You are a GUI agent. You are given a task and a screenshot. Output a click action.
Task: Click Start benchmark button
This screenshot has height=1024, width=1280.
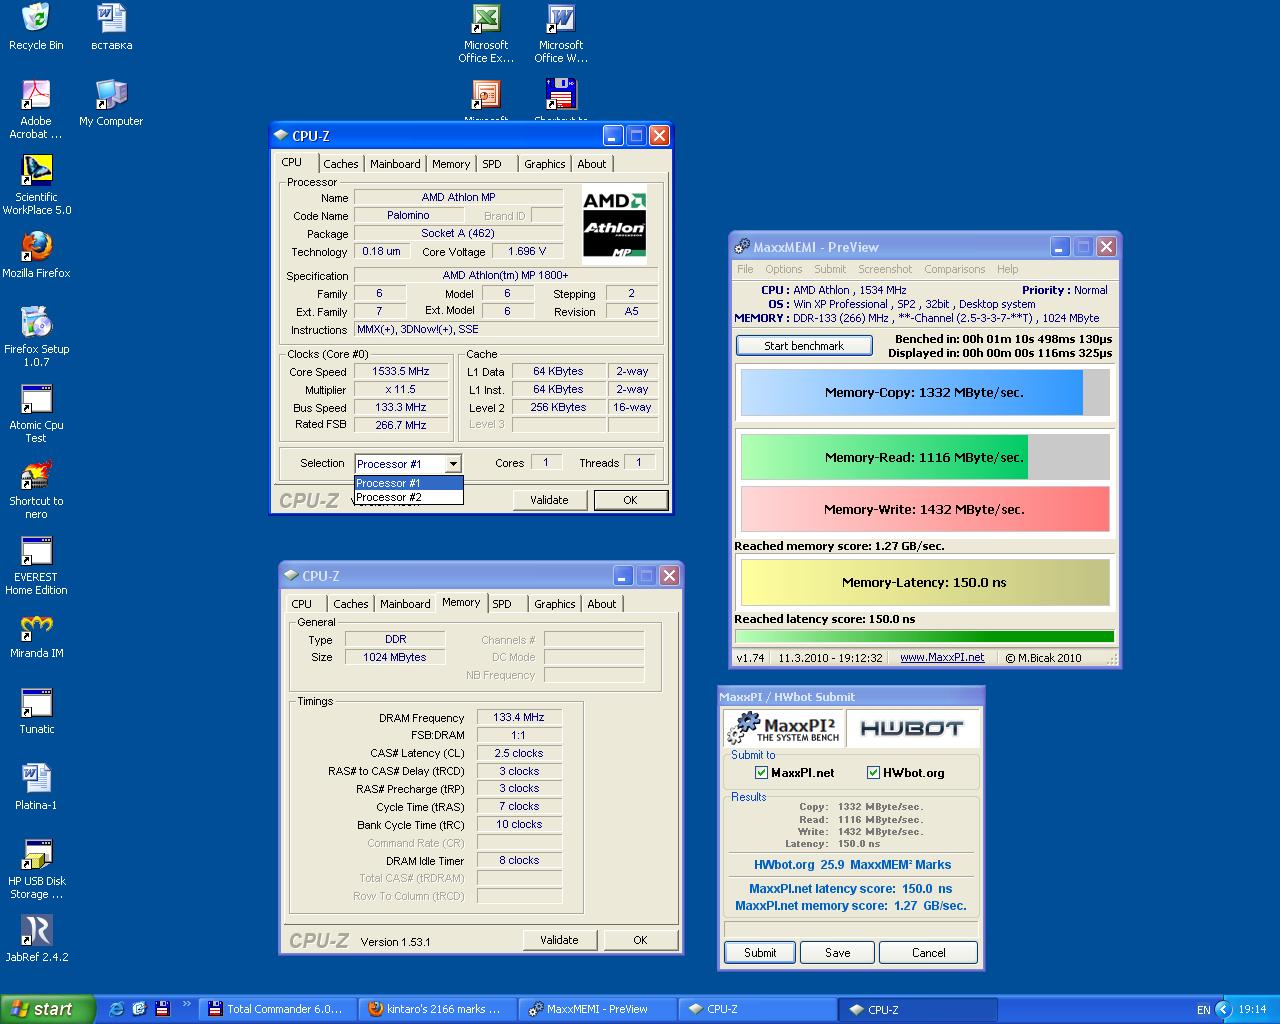pos(804,346)
